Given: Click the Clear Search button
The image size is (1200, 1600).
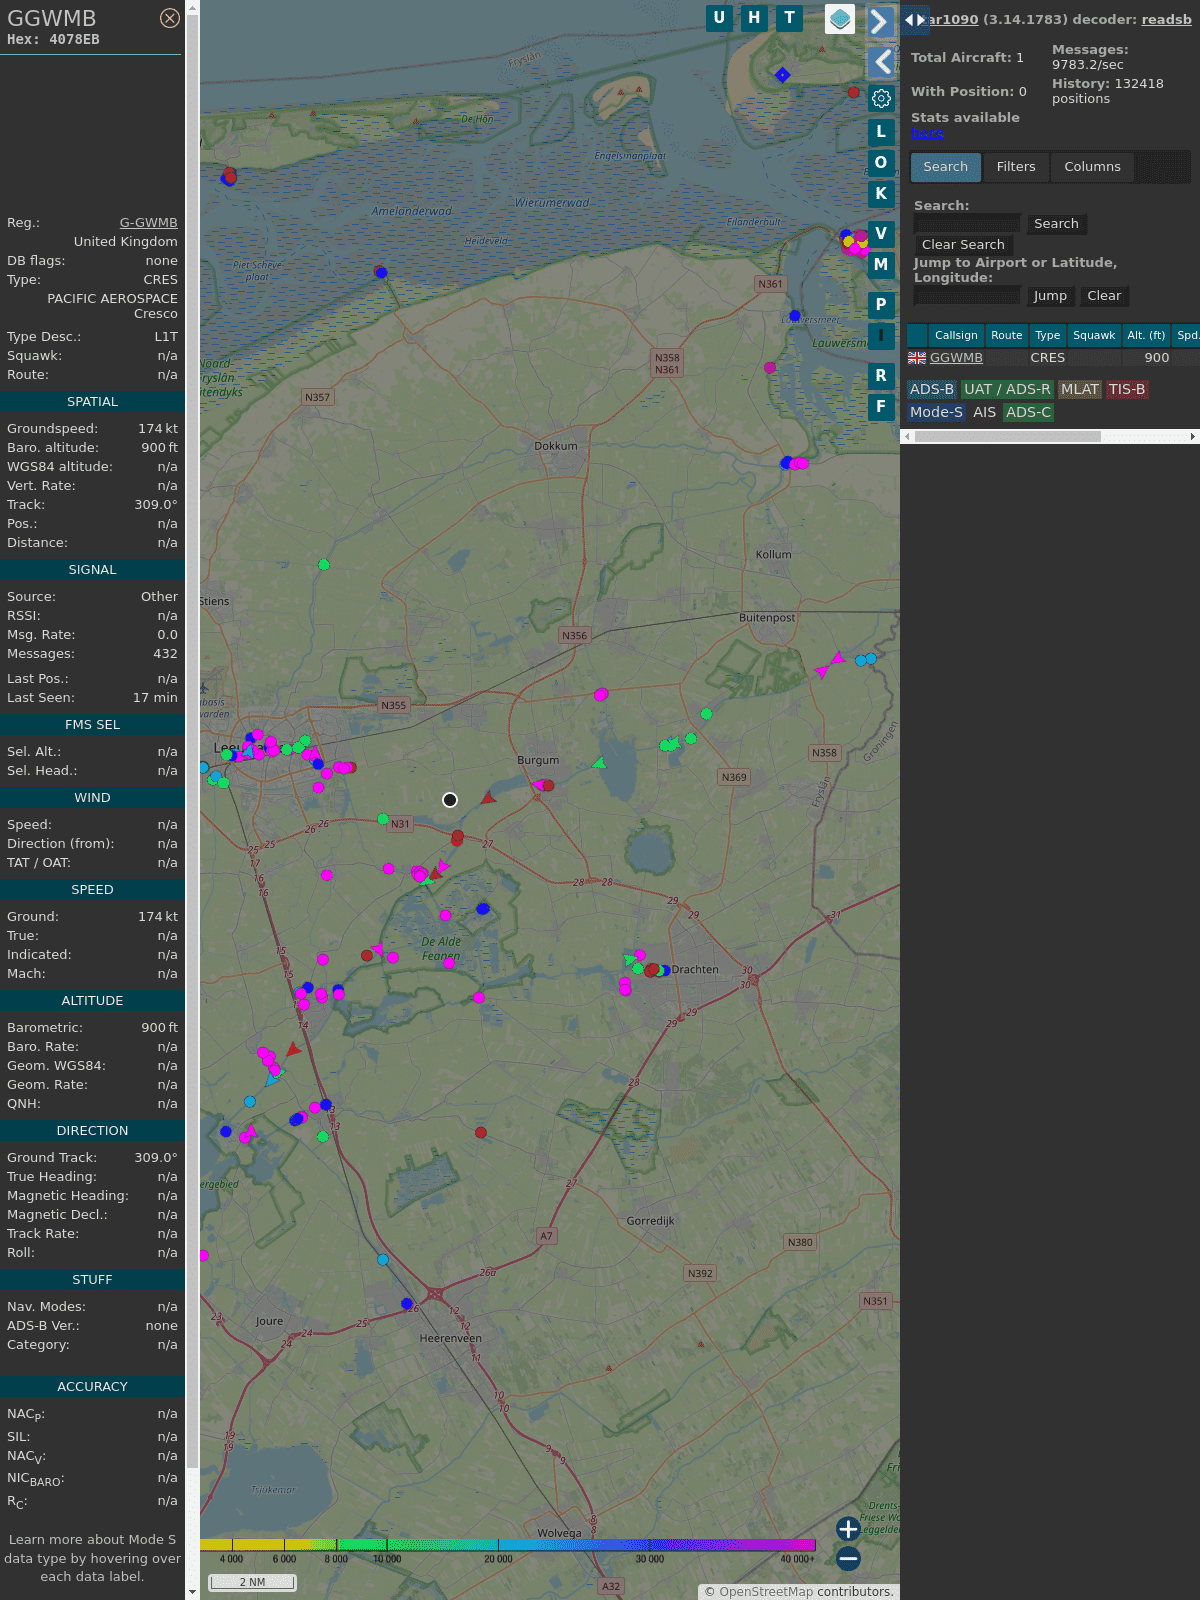Looking at the screenshot, I should 963,245.
